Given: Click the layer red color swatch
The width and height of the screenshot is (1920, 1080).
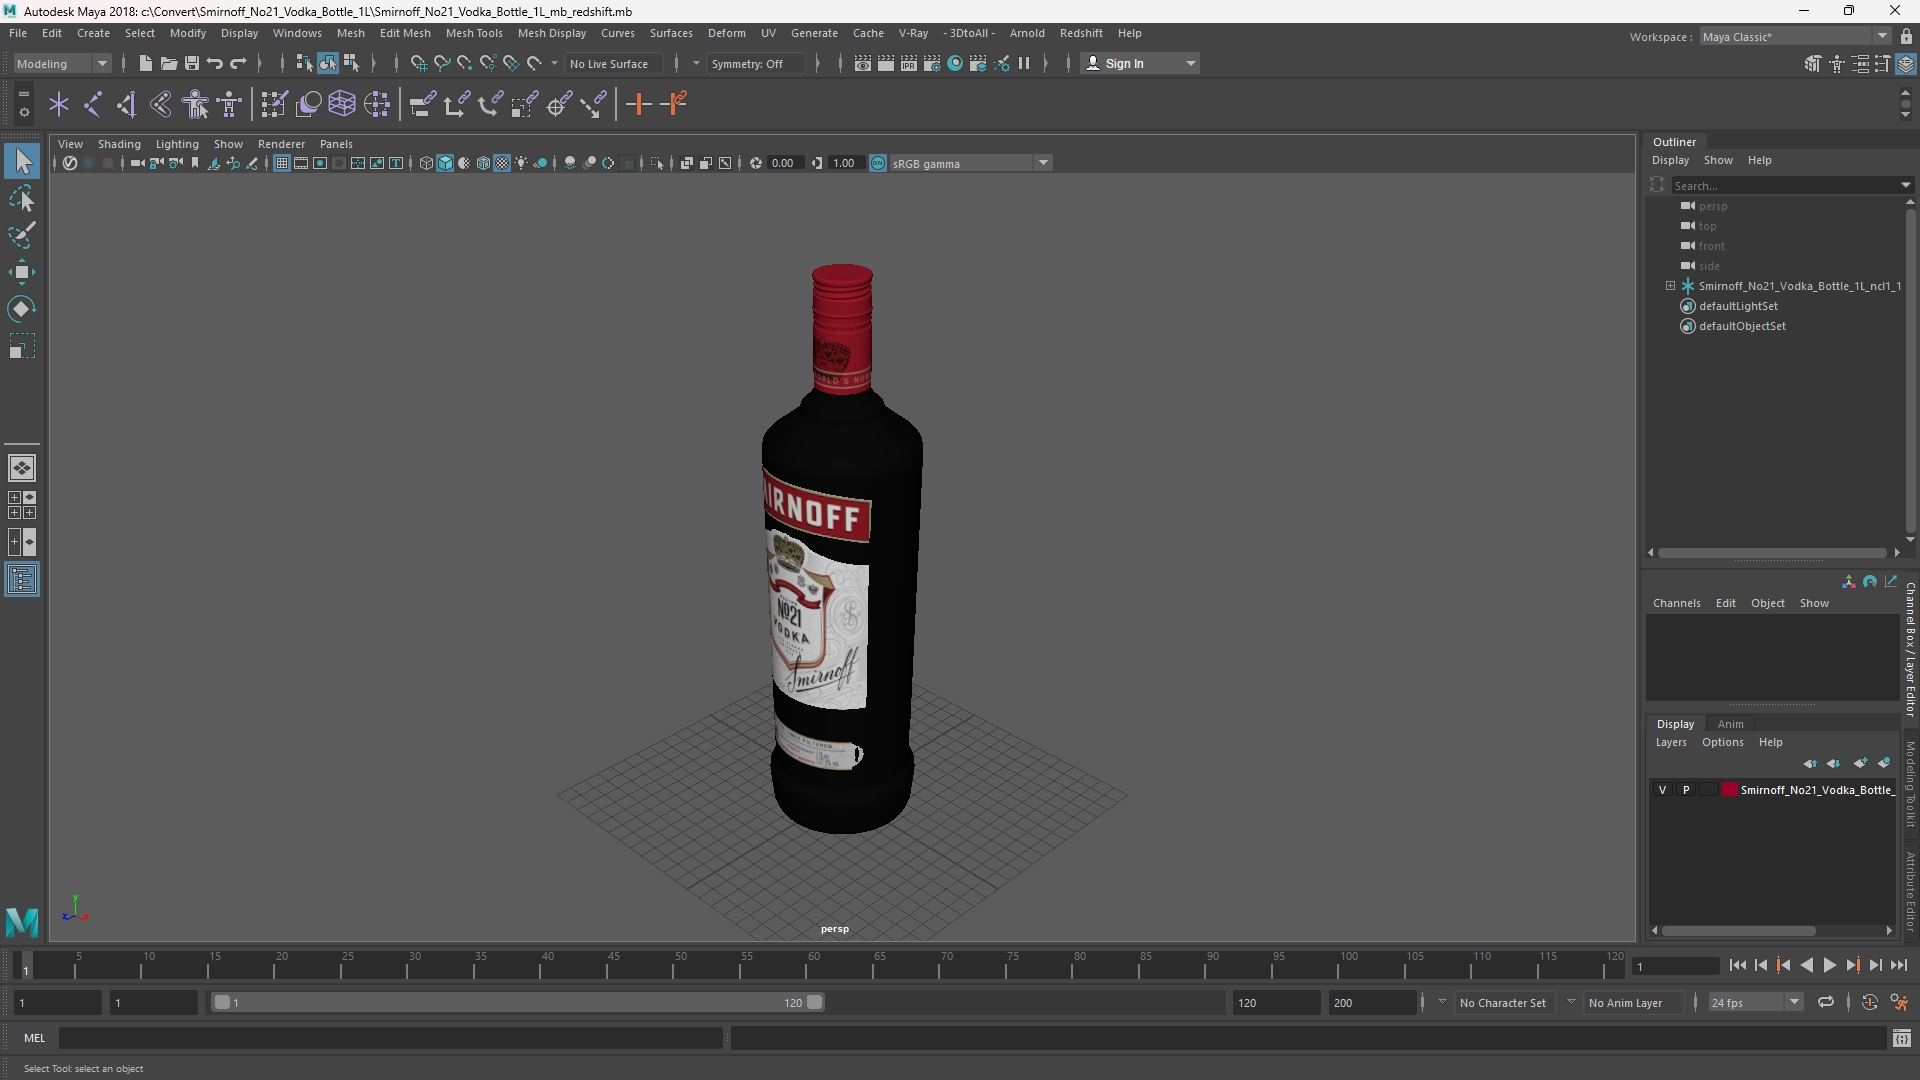Looking at the screenshot, I should click(1730, 790).
